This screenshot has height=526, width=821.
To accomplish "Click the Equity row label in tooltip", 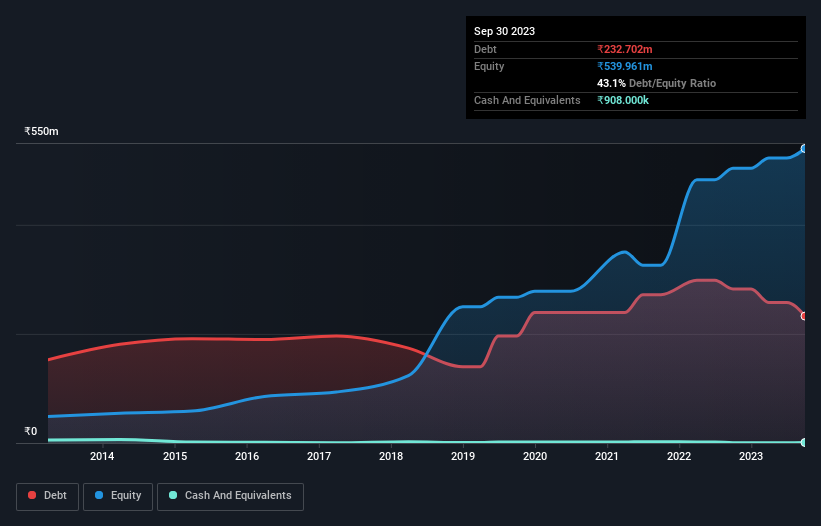I will click(x=489, y=66).
